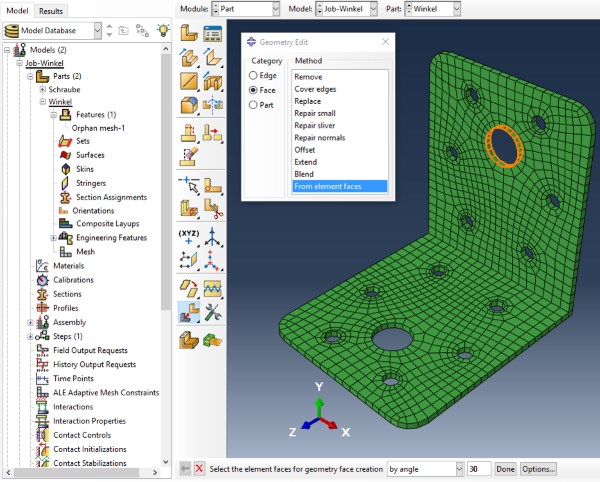Expand the Engineering Features node
The width and height of the screenshot is (600, 482).
(x=54, y=238)
